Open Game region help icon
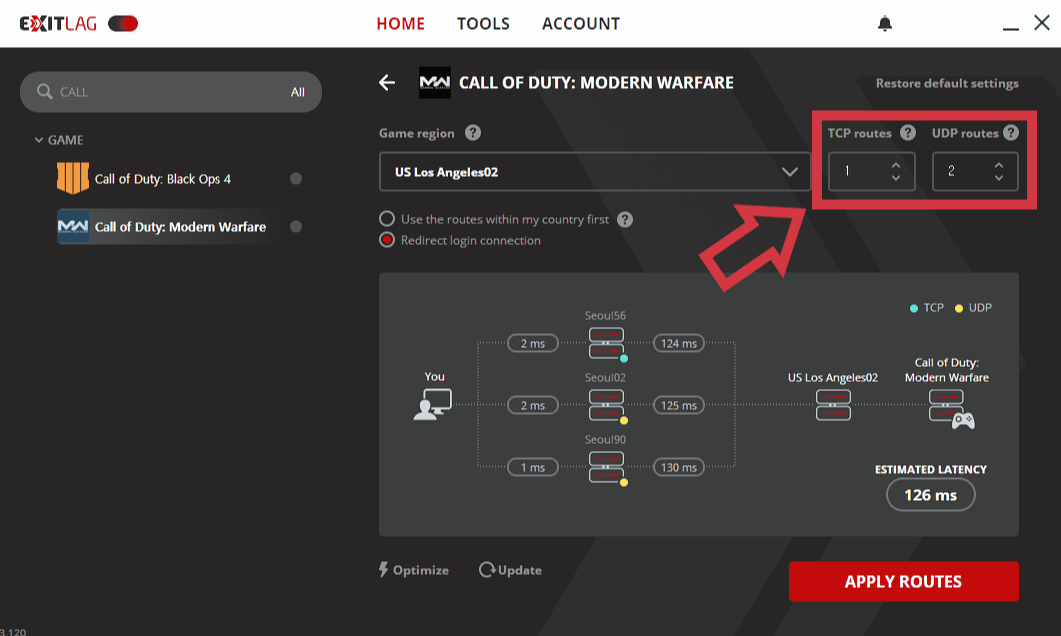This screenshot has width=1061, height=636. (x=473, y=133)
